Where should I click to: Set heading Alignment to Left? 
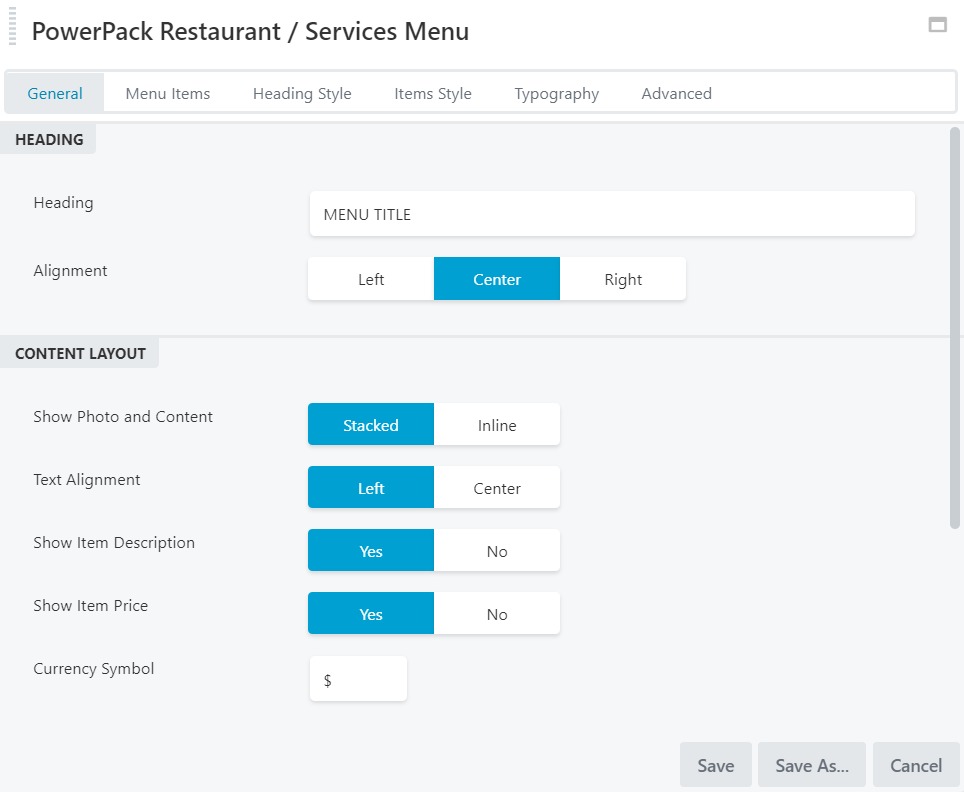point(371,279)
